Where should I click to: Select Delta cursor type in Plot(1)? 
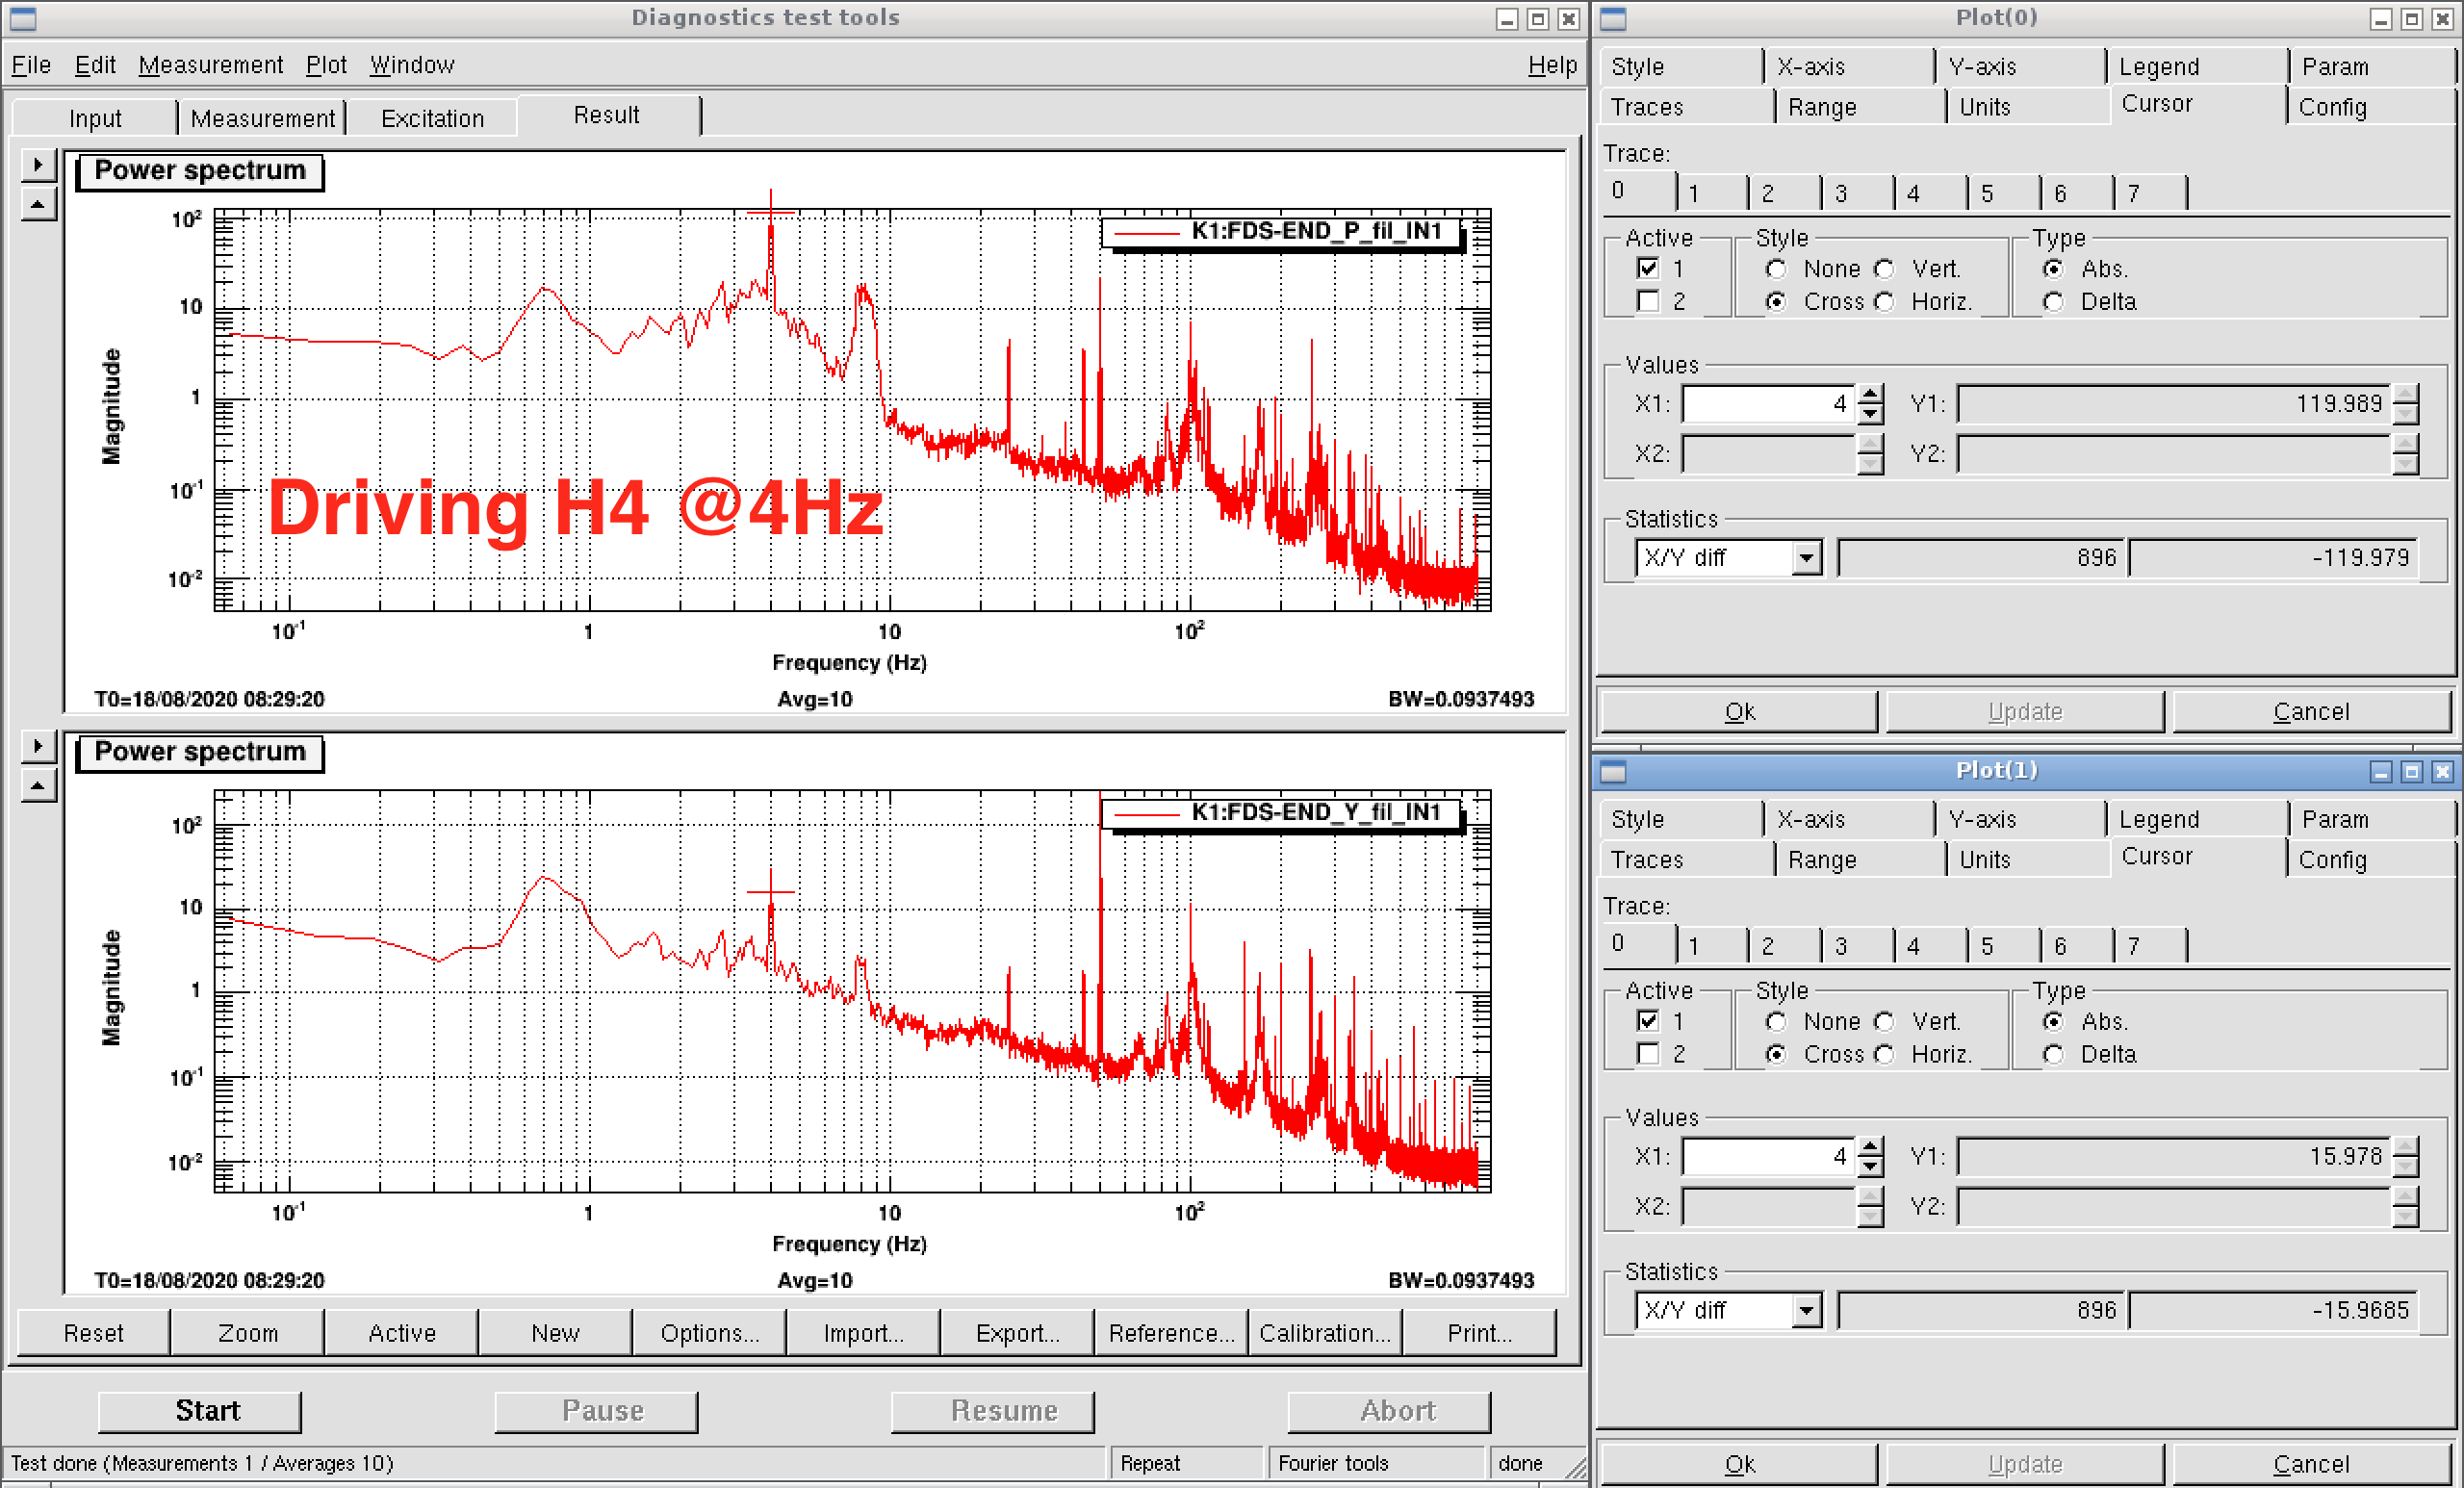point(2053,1055)
